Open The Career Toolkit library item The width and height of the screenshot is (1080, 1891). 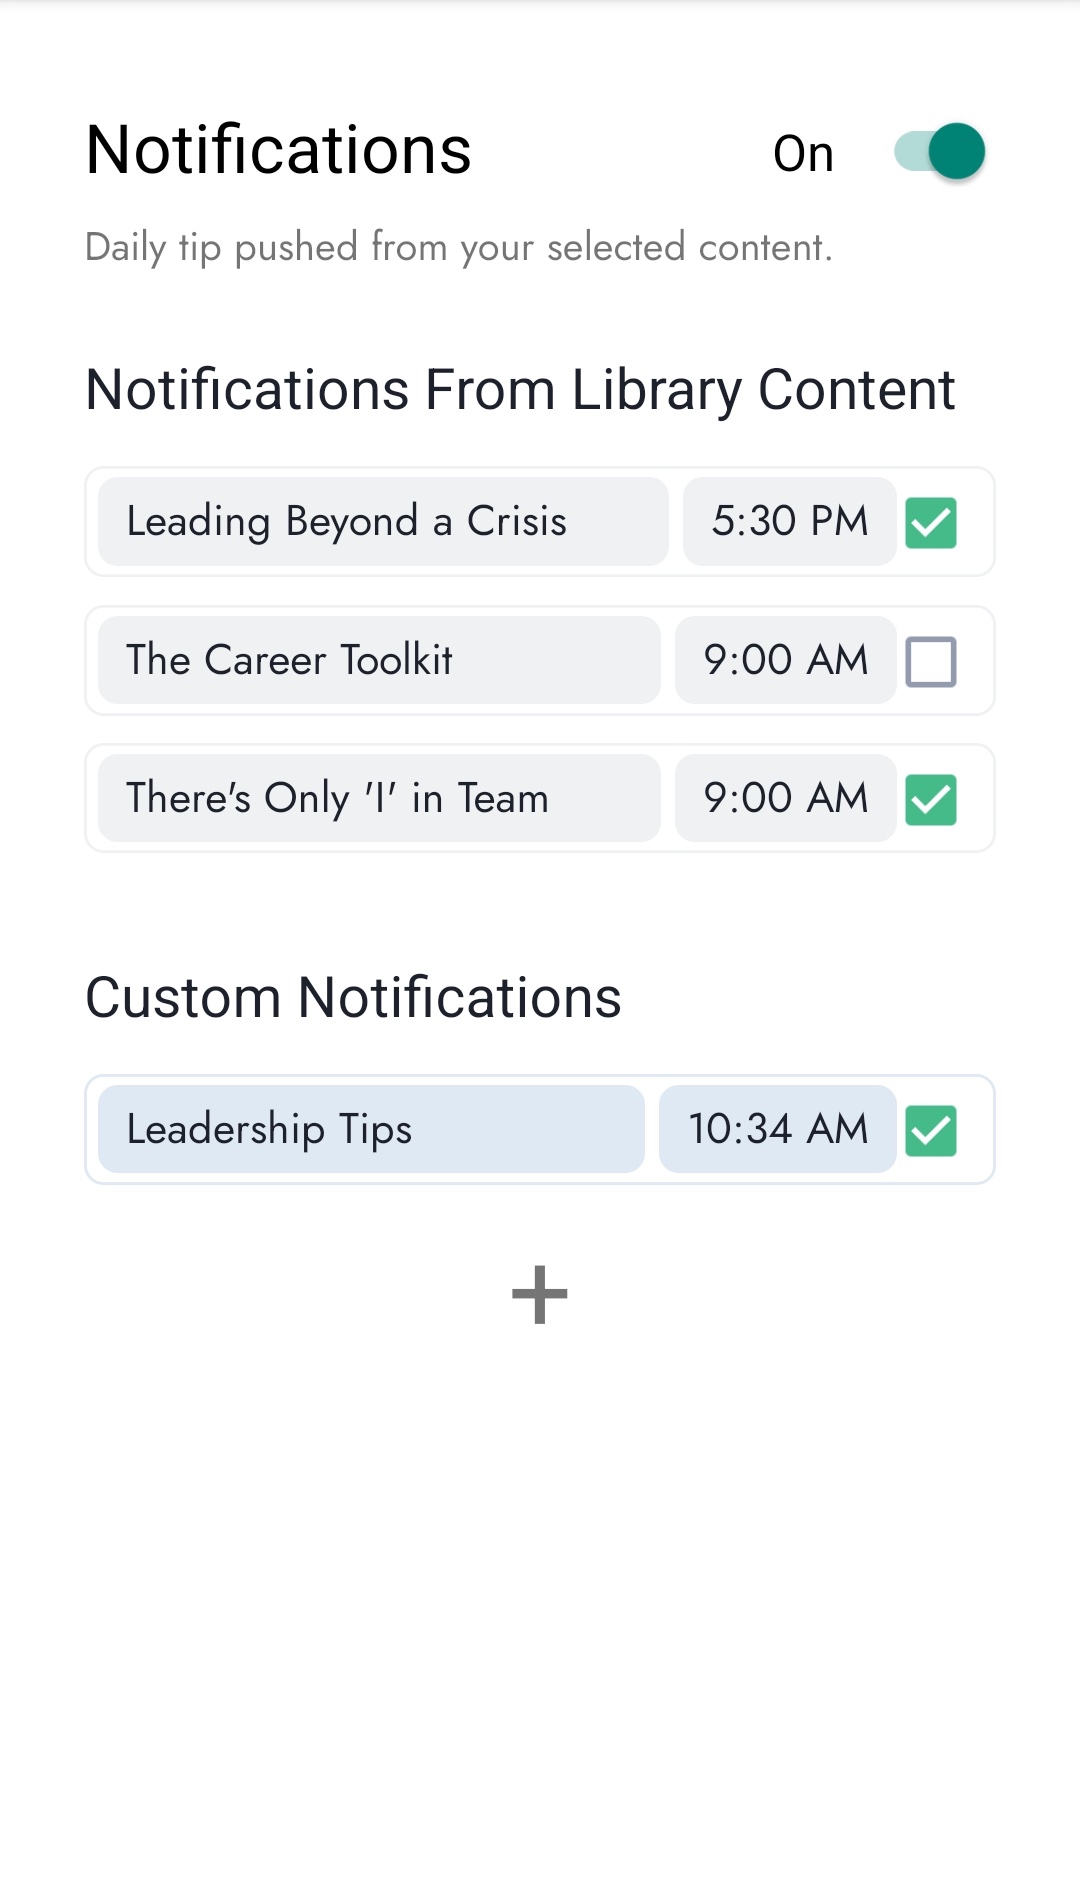coord(379,660)
